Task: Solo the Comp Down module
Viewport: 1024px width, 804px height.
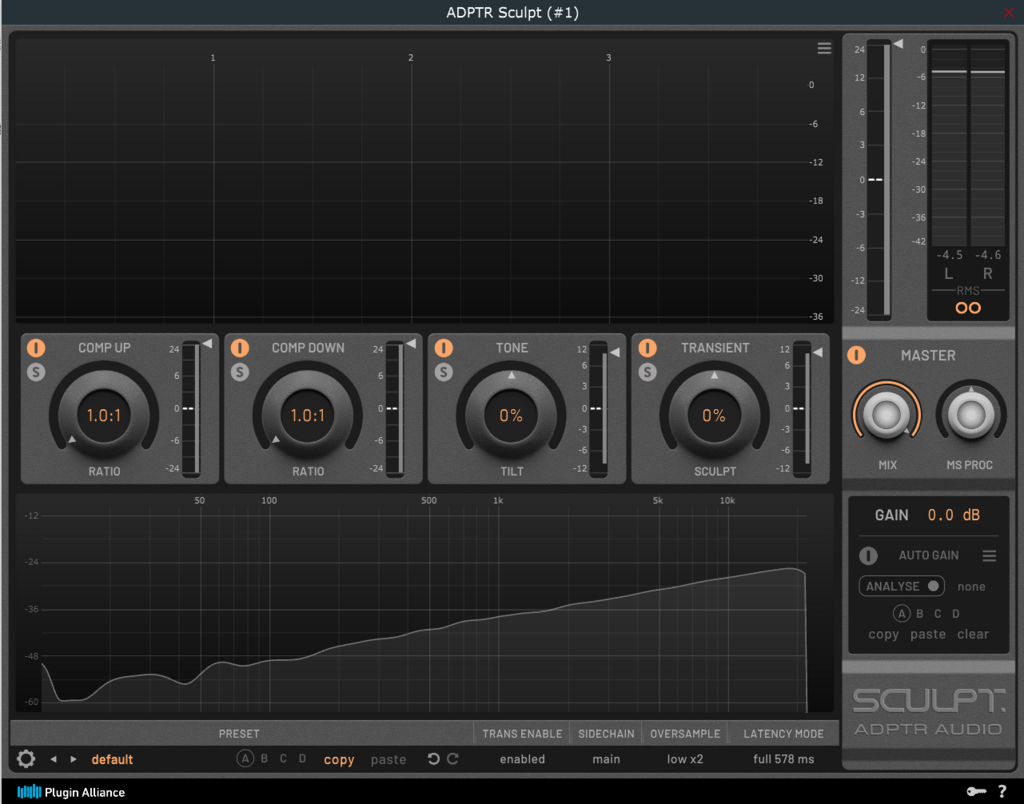Action: (240, 372)
